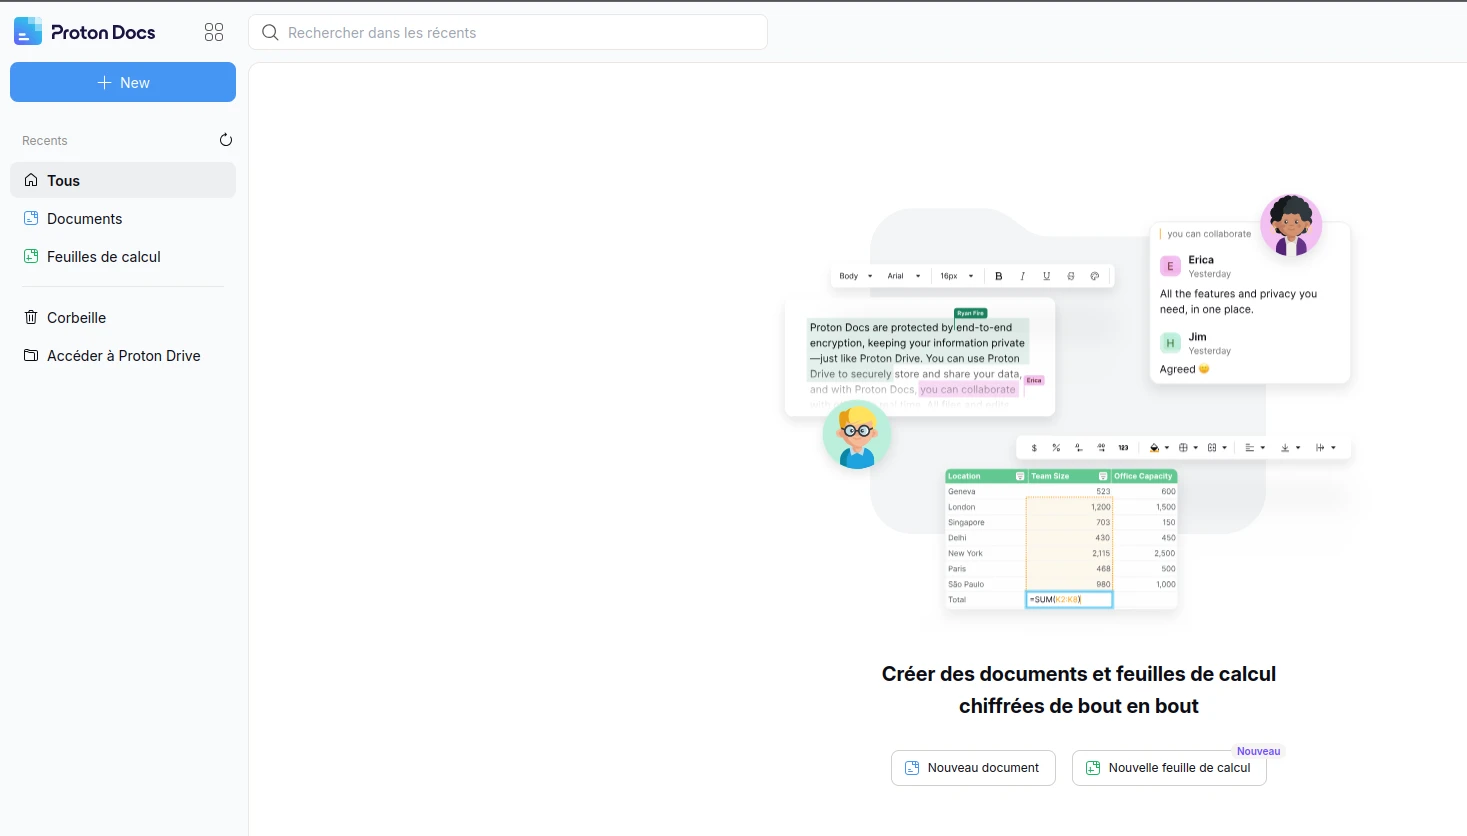Click the Proton Docs logo
Image resolution: width=1467 pixels, height=836 pixels.
click(x=85, y=32)
